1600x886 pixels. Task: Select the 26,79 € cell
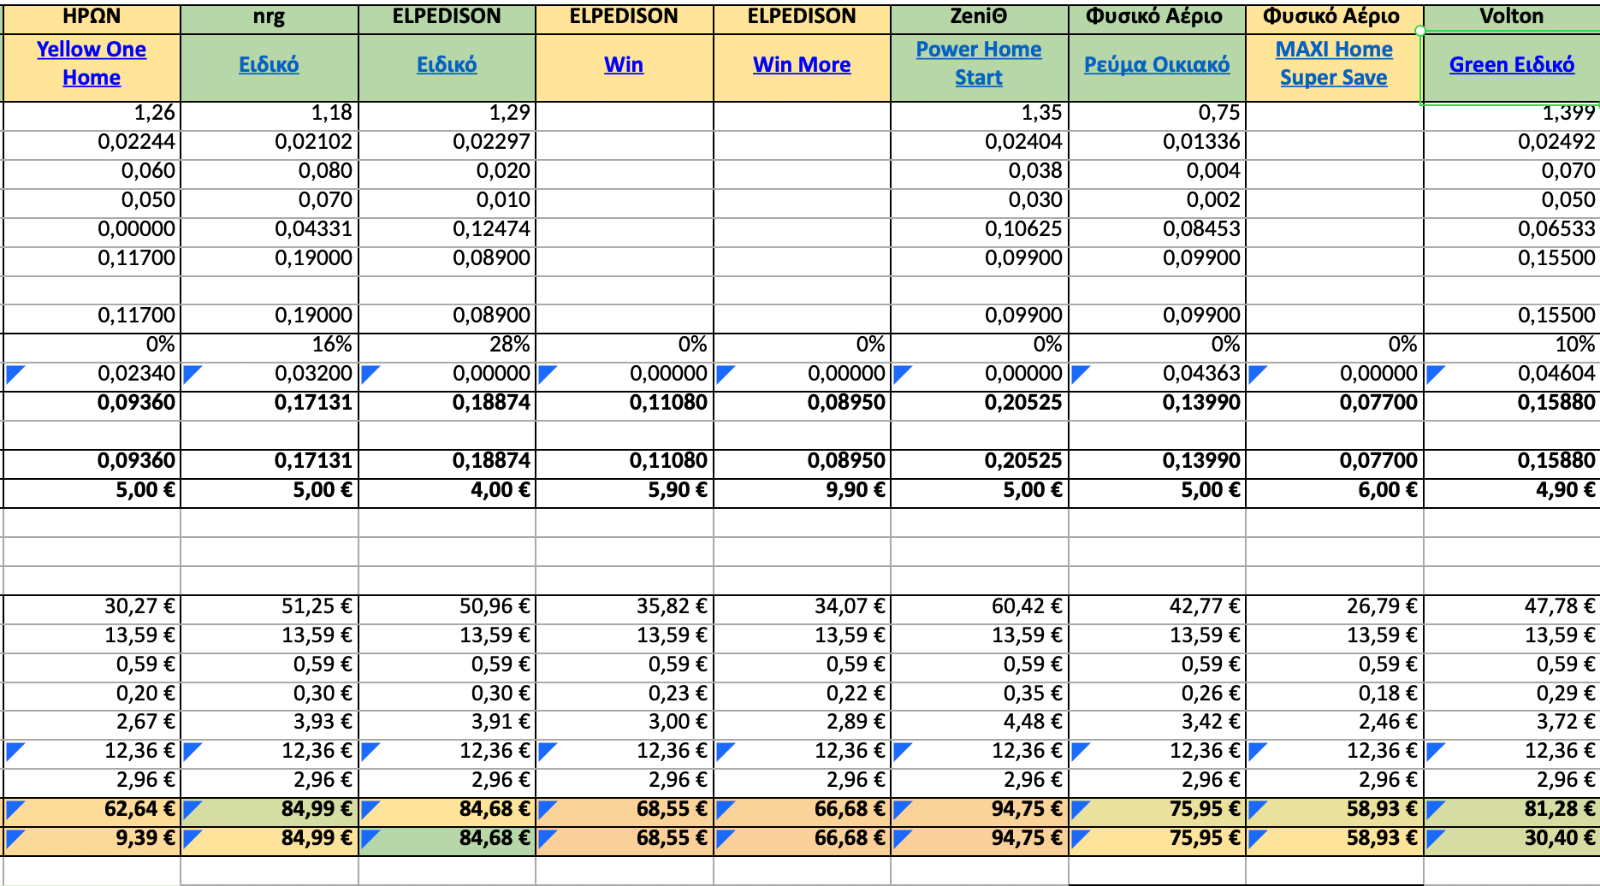1334,608
